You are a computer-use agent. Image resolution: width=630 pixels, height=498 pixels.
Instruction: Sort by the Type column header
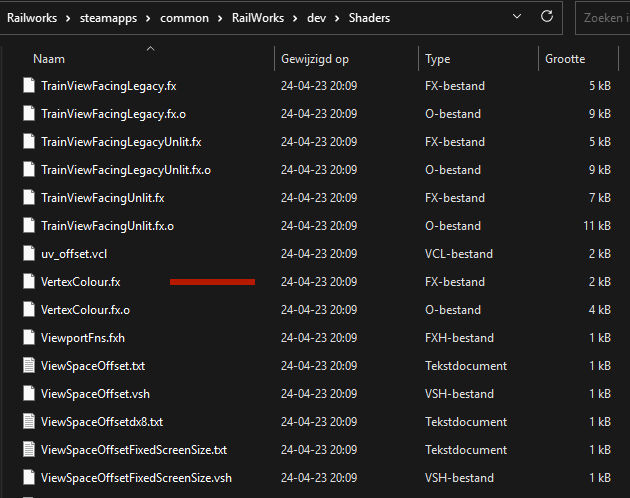[x=438, y=59]
